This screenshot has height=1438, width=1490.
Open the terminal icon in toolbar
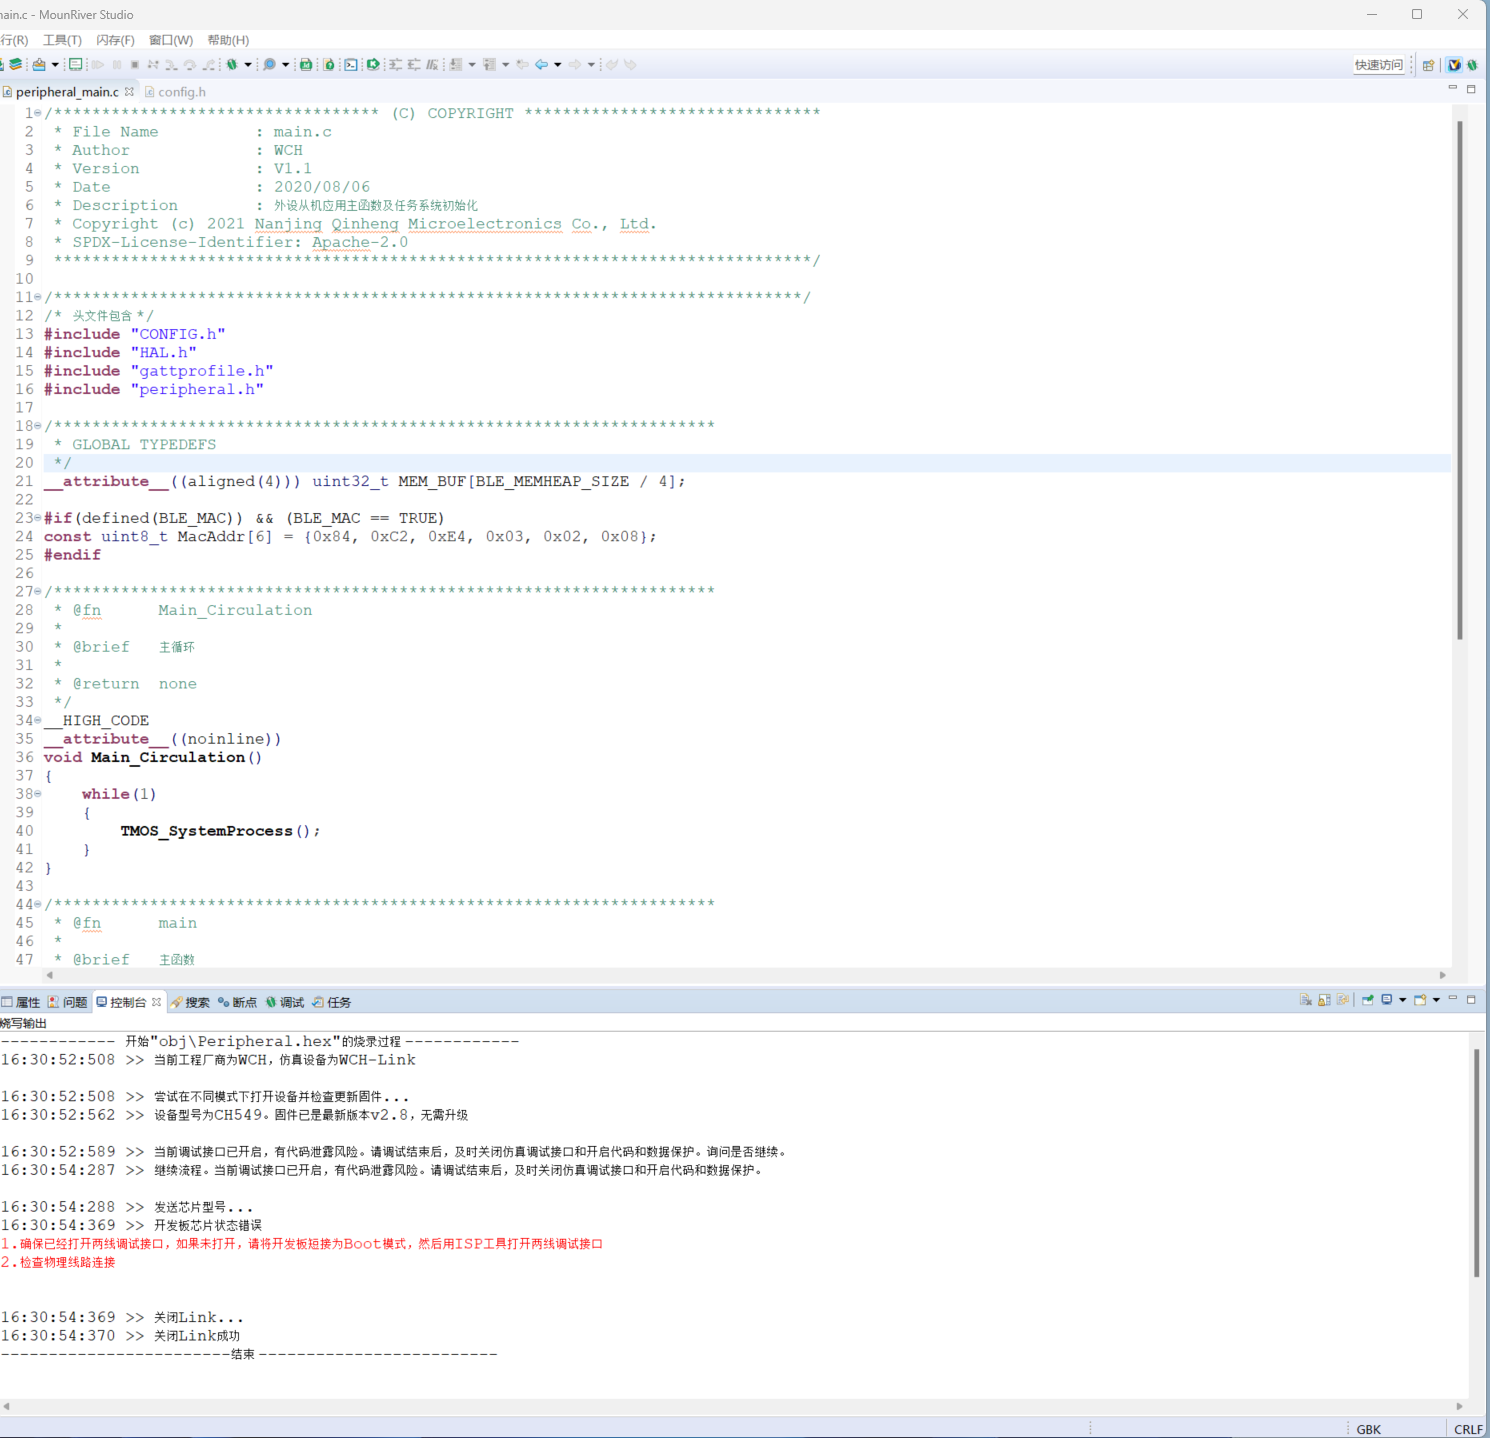[351, 65]
